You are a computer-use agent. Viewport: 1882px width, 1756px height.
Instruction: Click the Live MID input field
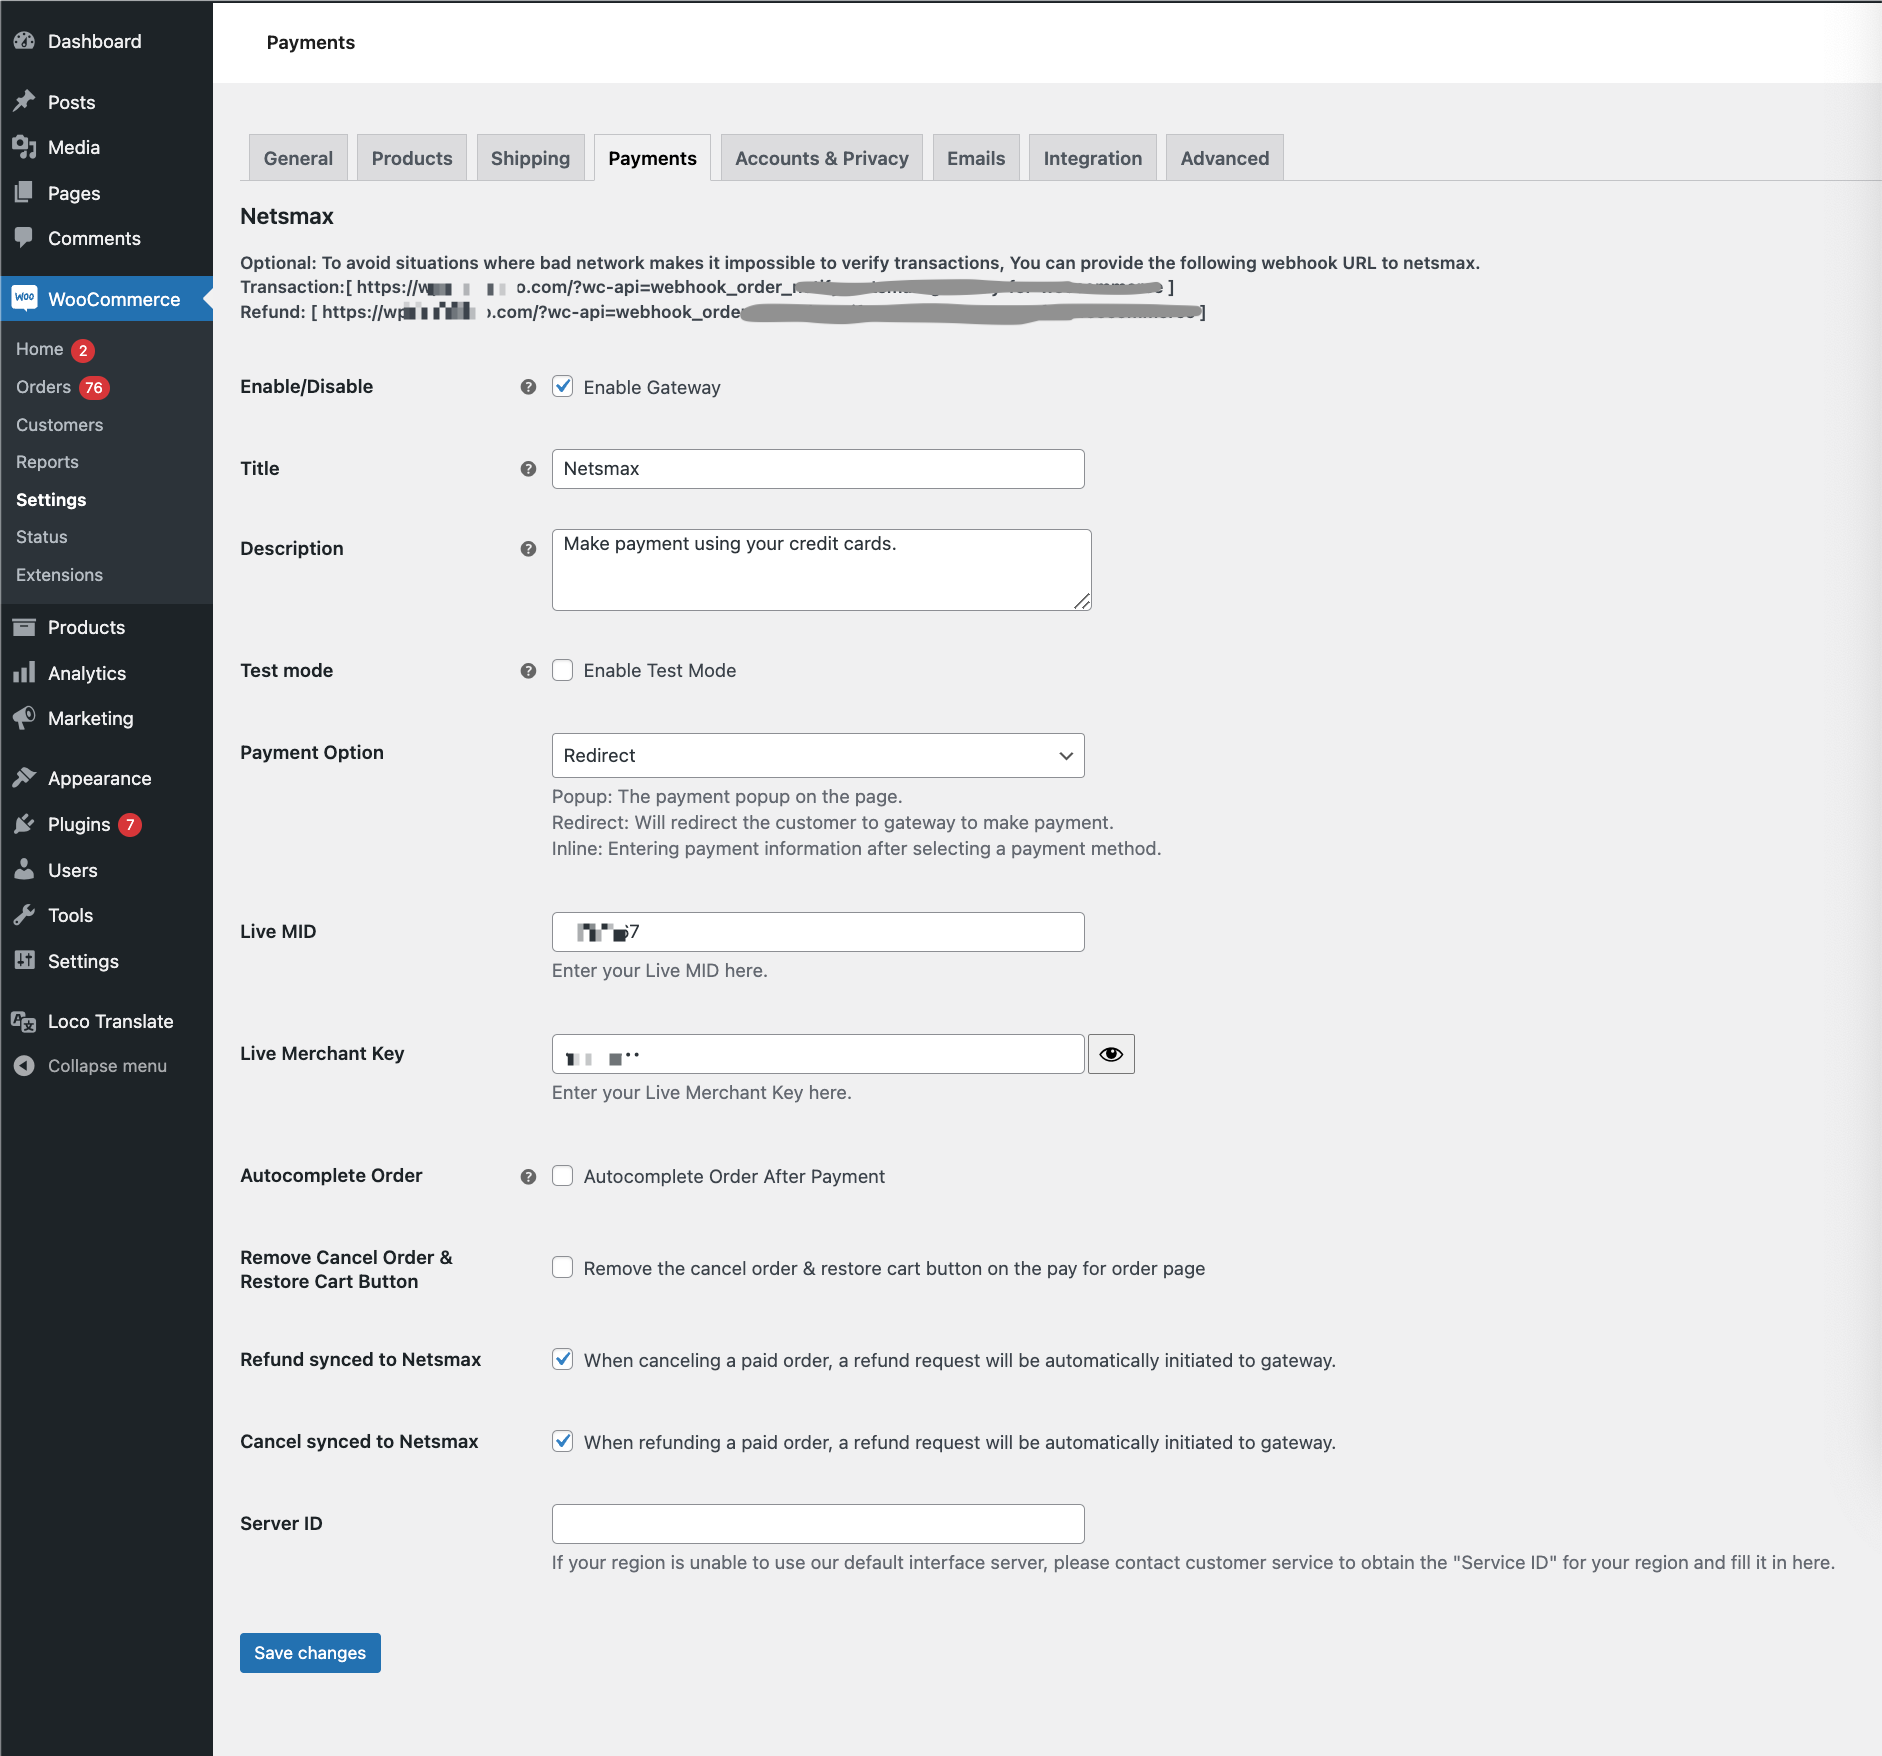coord(818,932)
